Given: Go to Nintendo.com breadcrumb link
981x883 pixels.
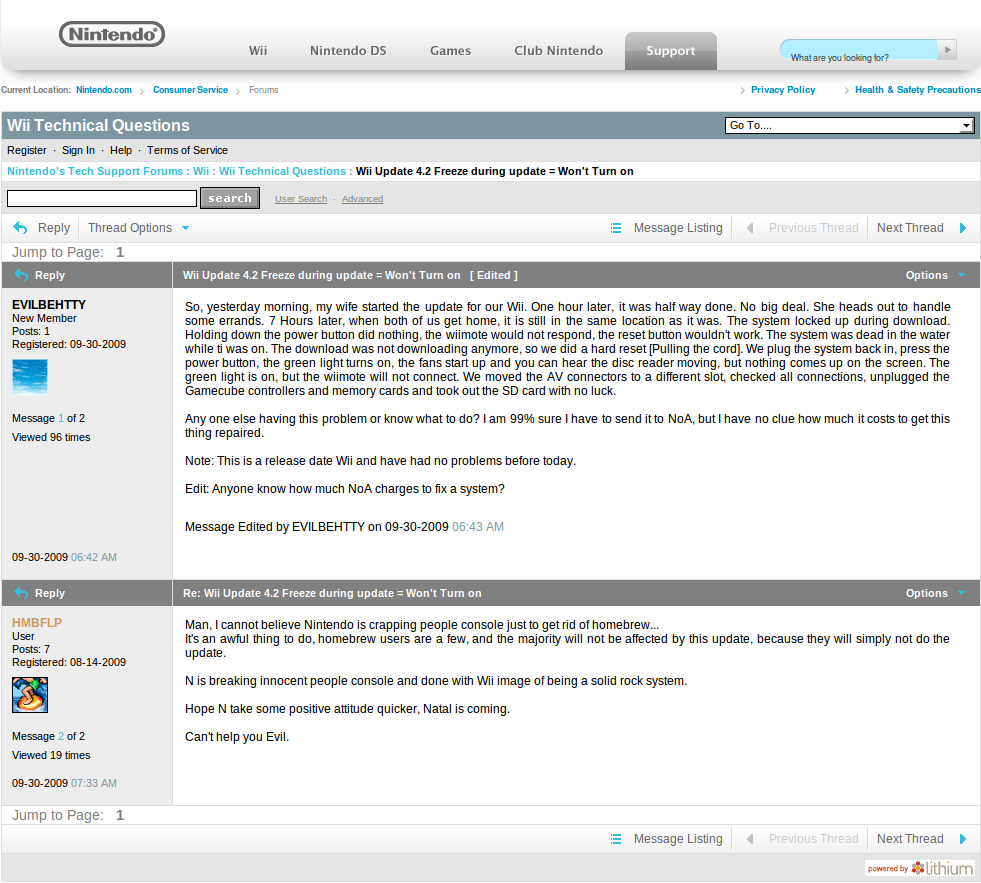Looking at the screenshot, I should pyautogui.click(x=104, y=90).
